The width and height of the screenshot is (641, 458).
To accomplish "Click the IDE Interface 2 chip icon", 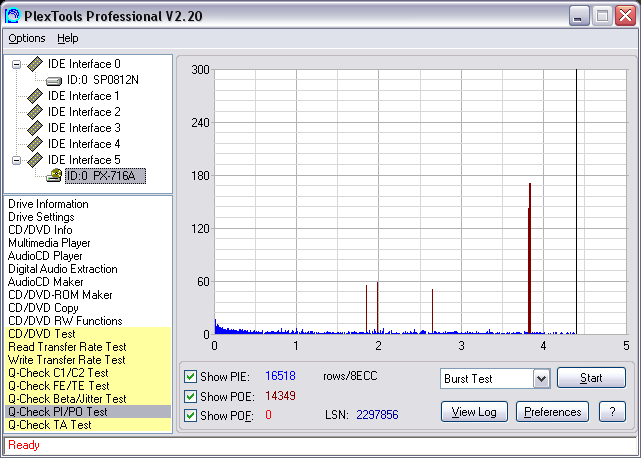I will click(35, 112).
